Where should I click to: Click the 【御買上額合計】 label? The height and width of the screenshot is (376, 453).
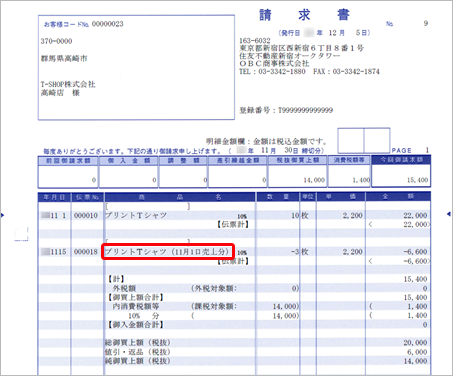[x=135, y=297]
